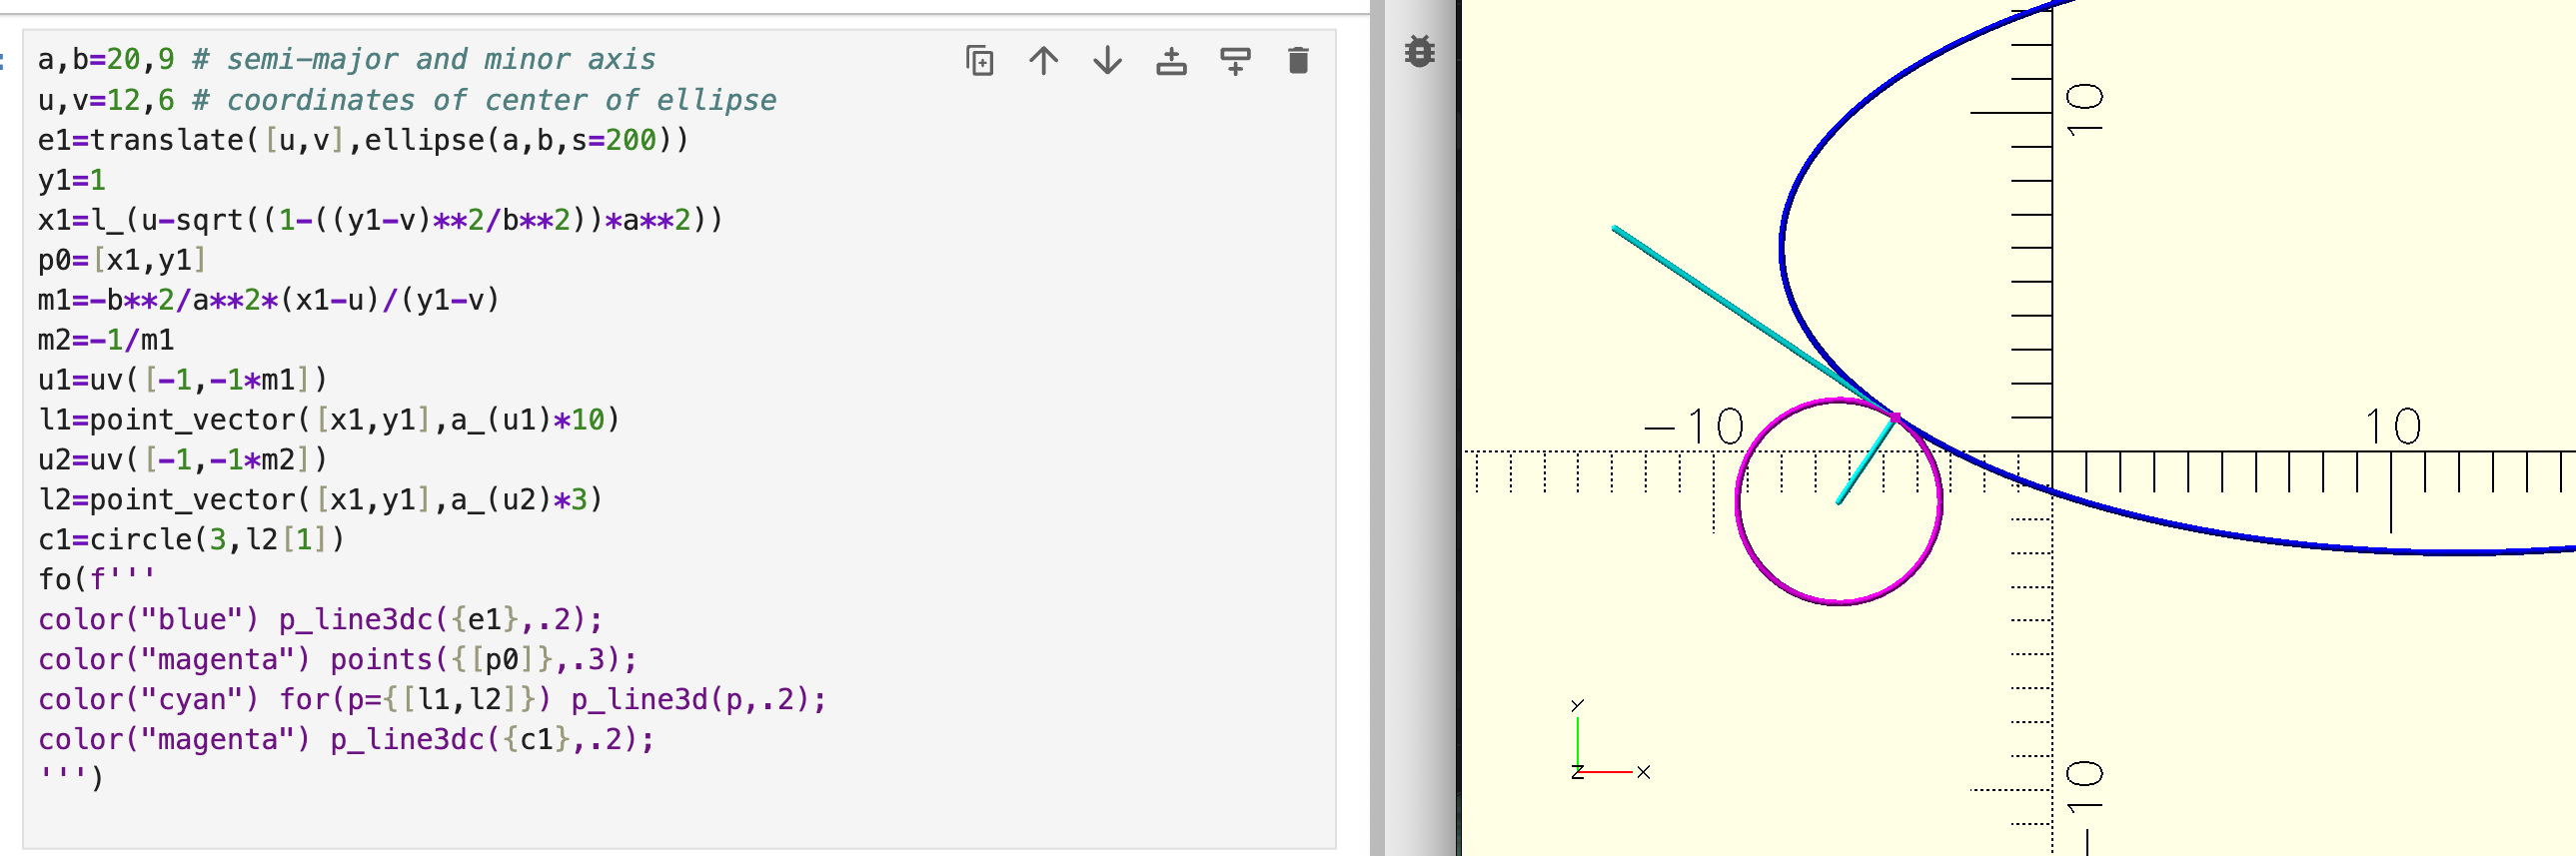Viewport: 2576px width, 856px height.
Task: Click the color("cyan") for loop line
Action: [x=430, y=700]
